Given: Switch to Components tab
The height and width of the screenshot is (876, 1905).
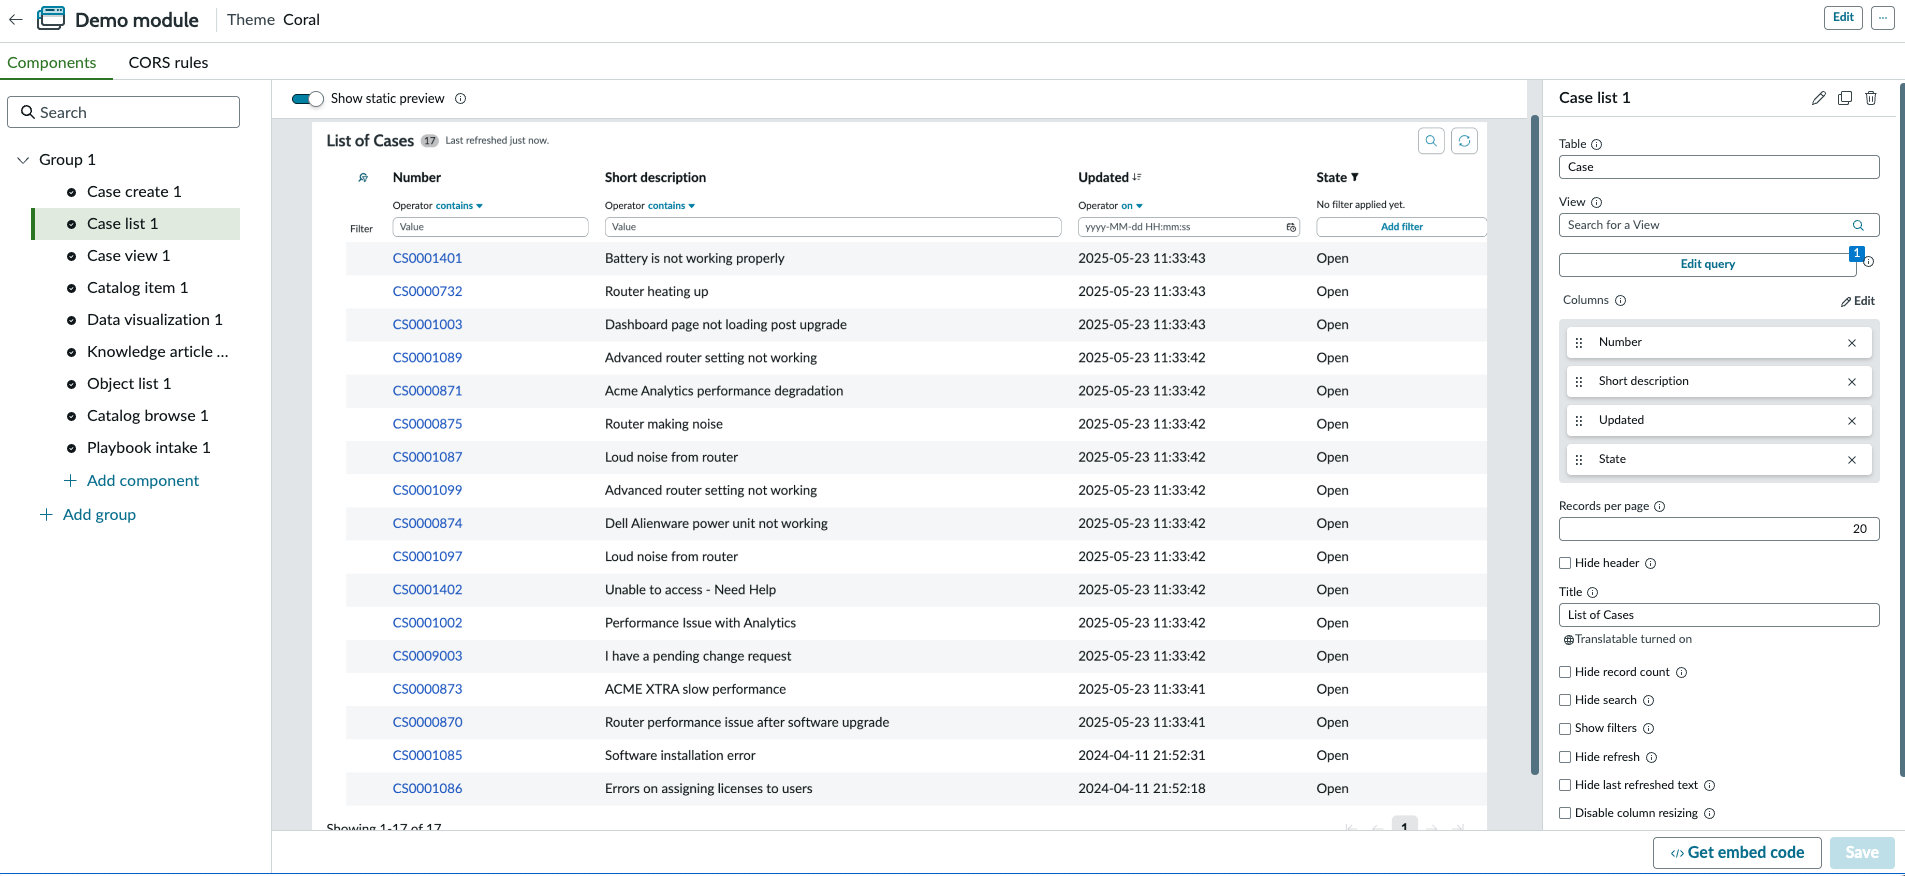Looking at the screenshot, I should 52,62.
